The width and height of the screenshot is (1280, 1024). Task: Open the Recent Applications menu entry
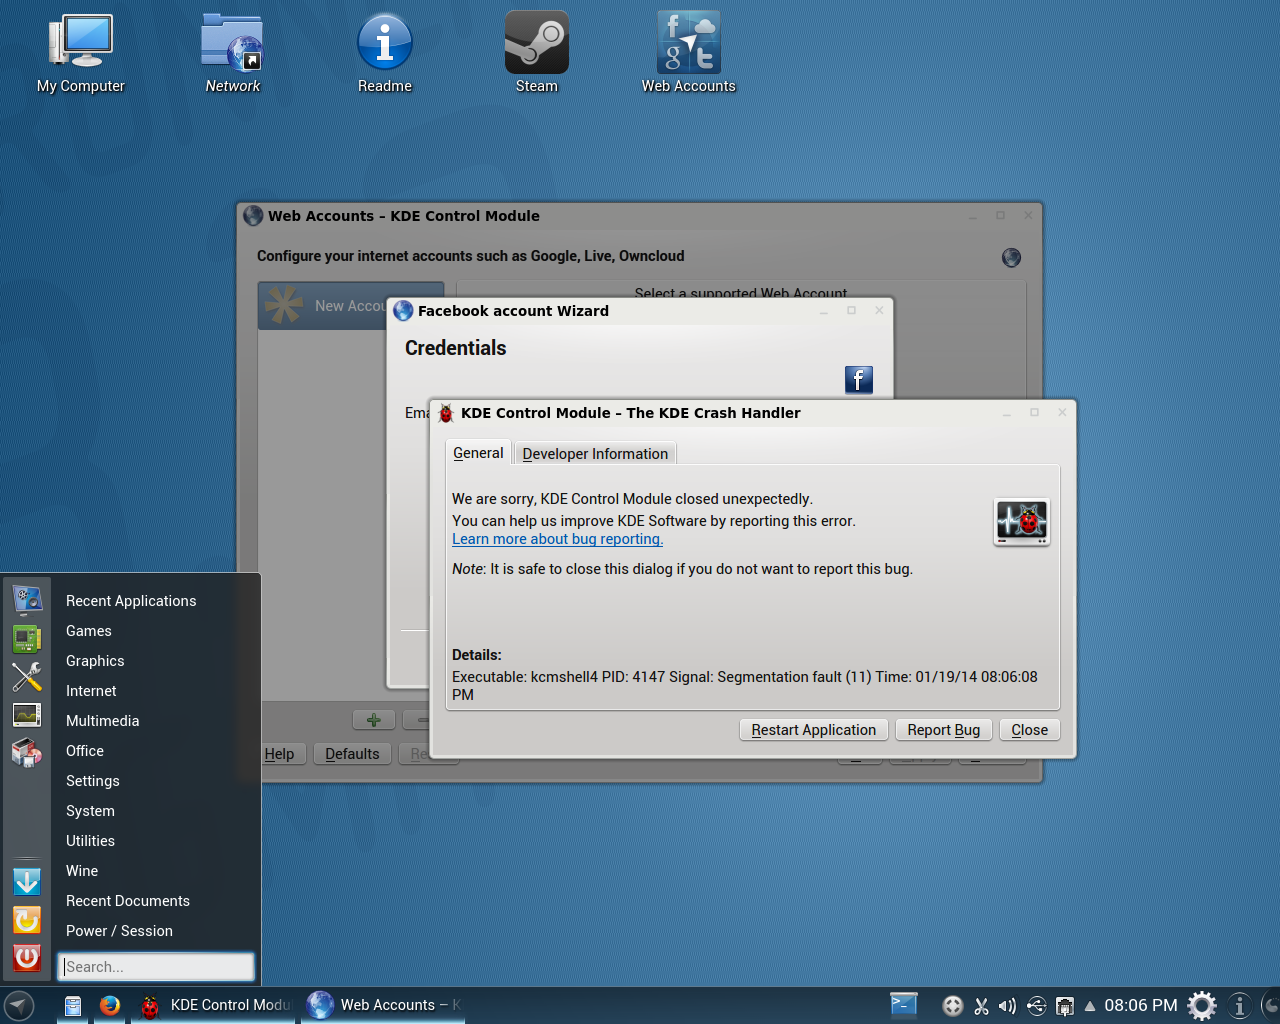point(131,601)
